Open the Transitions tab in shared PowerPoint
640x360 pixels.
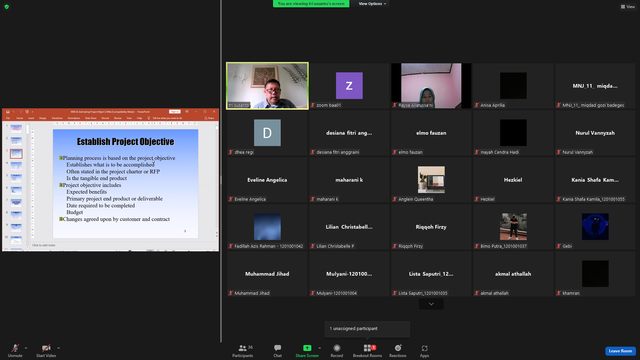[57, 118]
